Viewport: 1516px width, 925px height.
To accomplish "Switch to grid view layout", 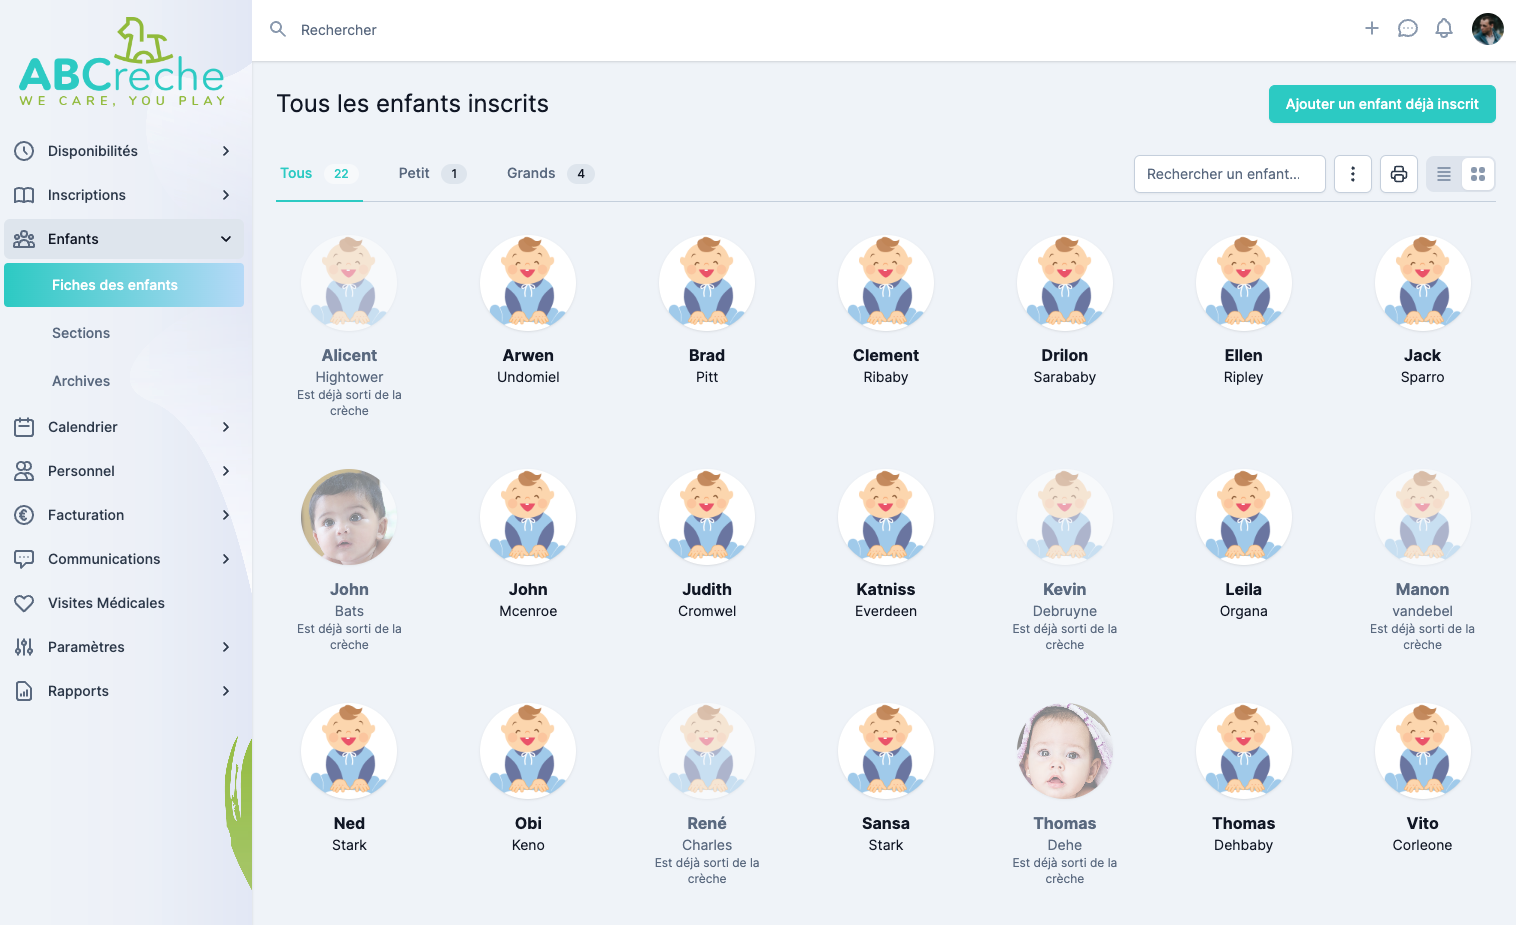I will (1478, 174).
